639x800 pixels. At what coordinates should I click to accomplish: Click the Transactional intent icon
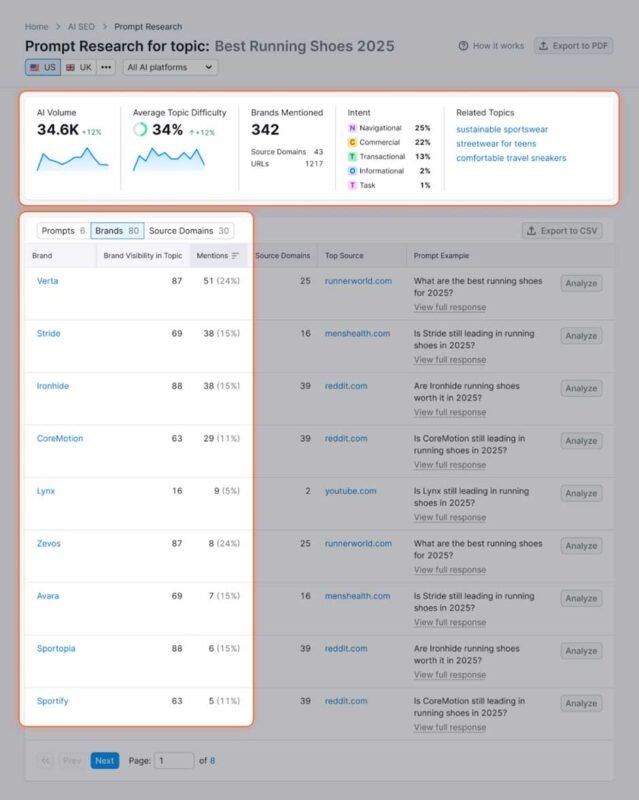coord(351,157)
